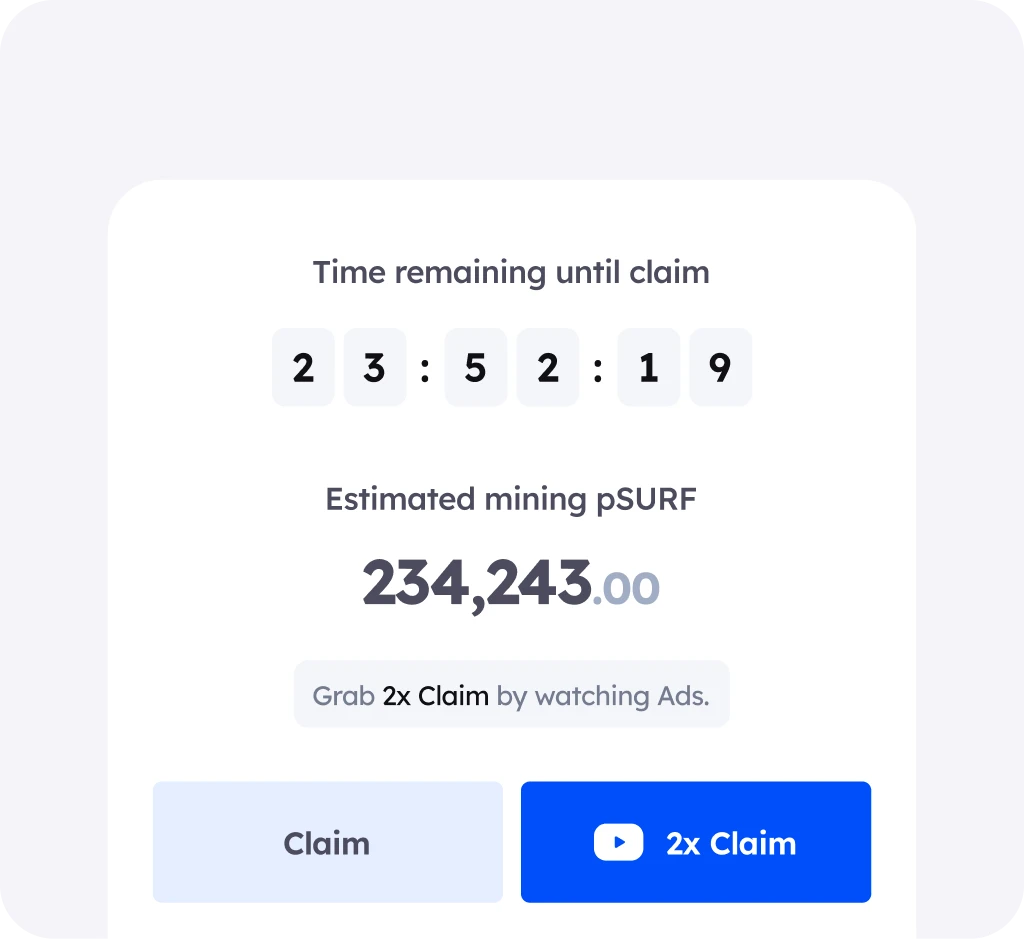
Task: Click the bold 2x Claim text in the banner
Action: (x=433, y=695)
